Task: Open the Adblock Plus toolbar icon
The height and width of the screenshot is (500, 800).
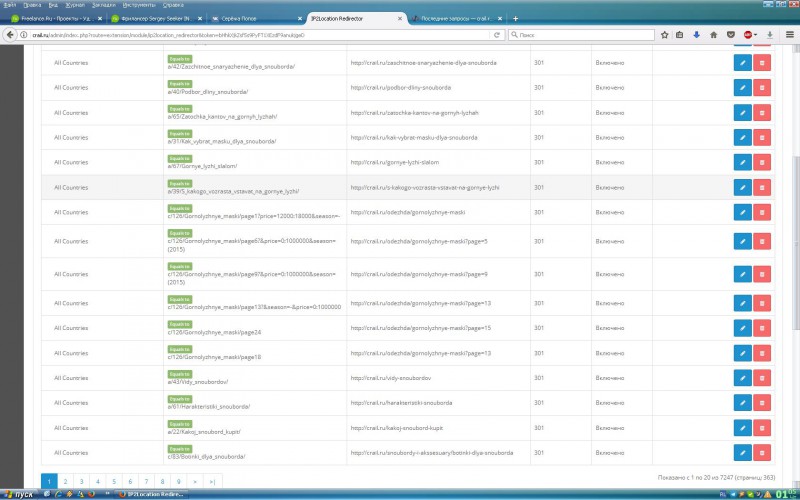Action: coord(749,35)
